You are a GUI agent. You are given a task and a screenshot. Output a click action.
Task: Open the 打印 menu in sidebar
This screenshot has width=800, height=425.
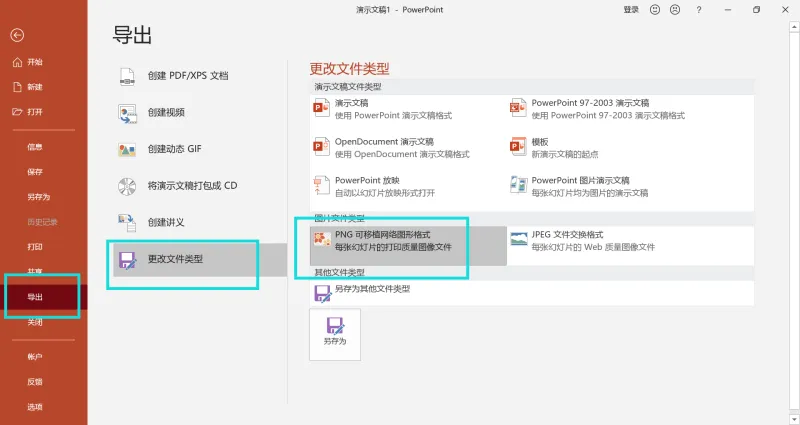coord(35,247)
